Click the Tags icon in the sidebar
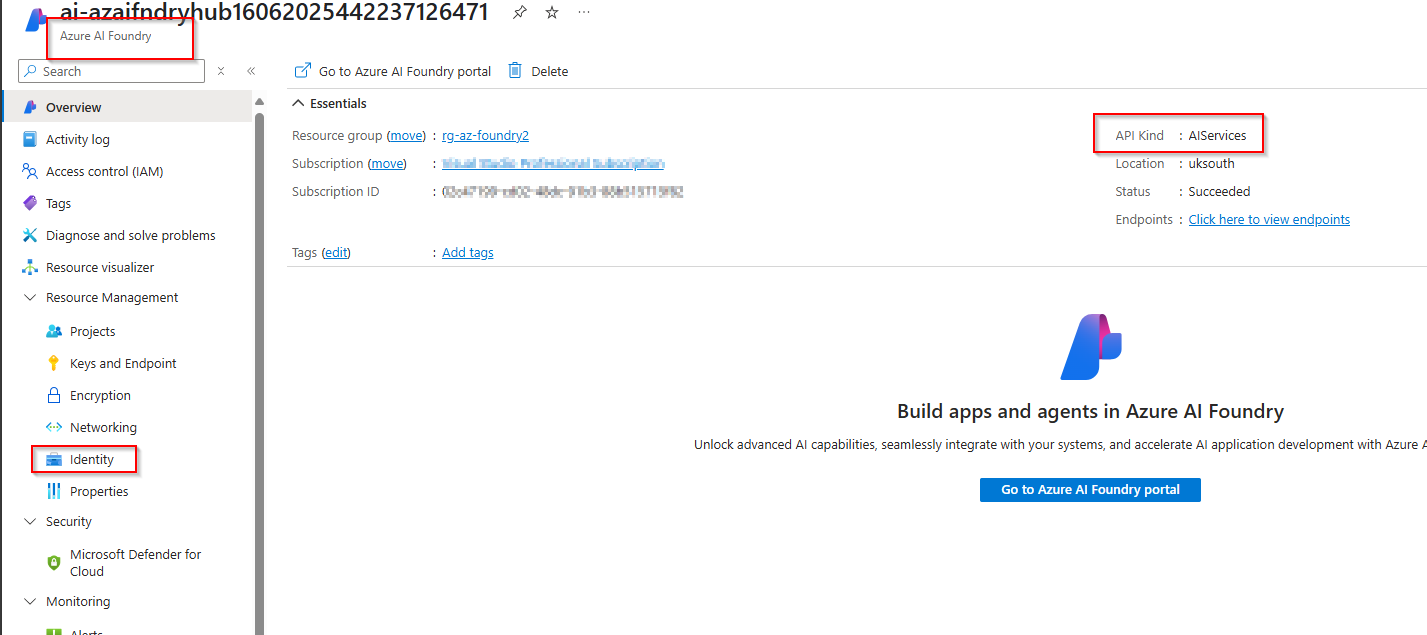The width and height of the screenshot is (1427, 635). [30, 203]
